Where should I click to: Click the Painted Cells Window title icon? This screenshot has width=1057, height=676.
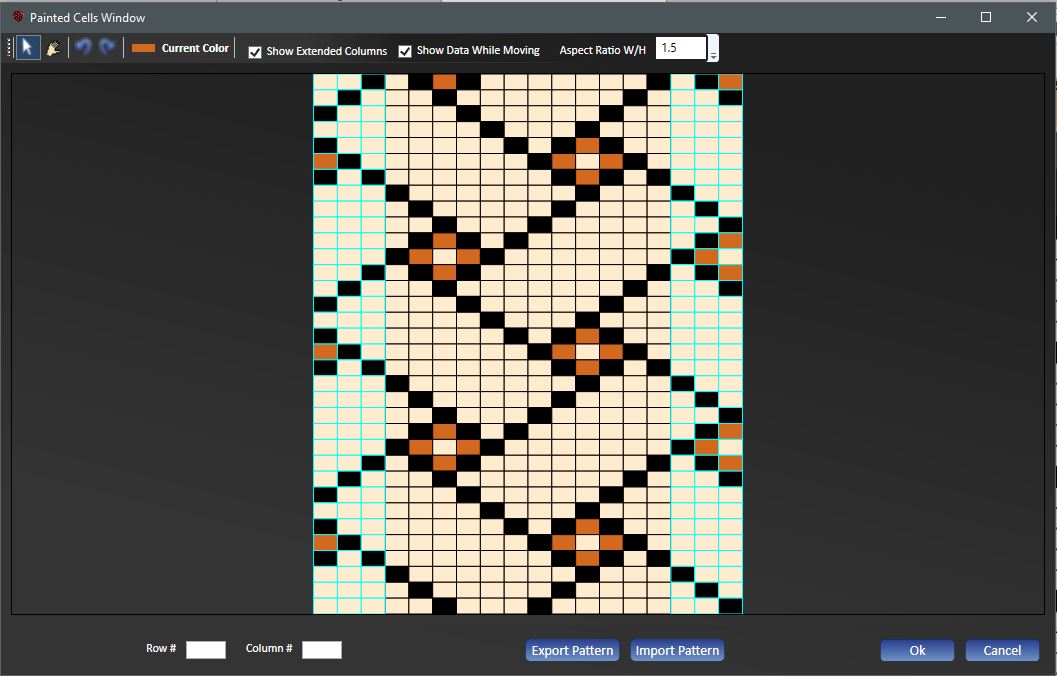17,17
